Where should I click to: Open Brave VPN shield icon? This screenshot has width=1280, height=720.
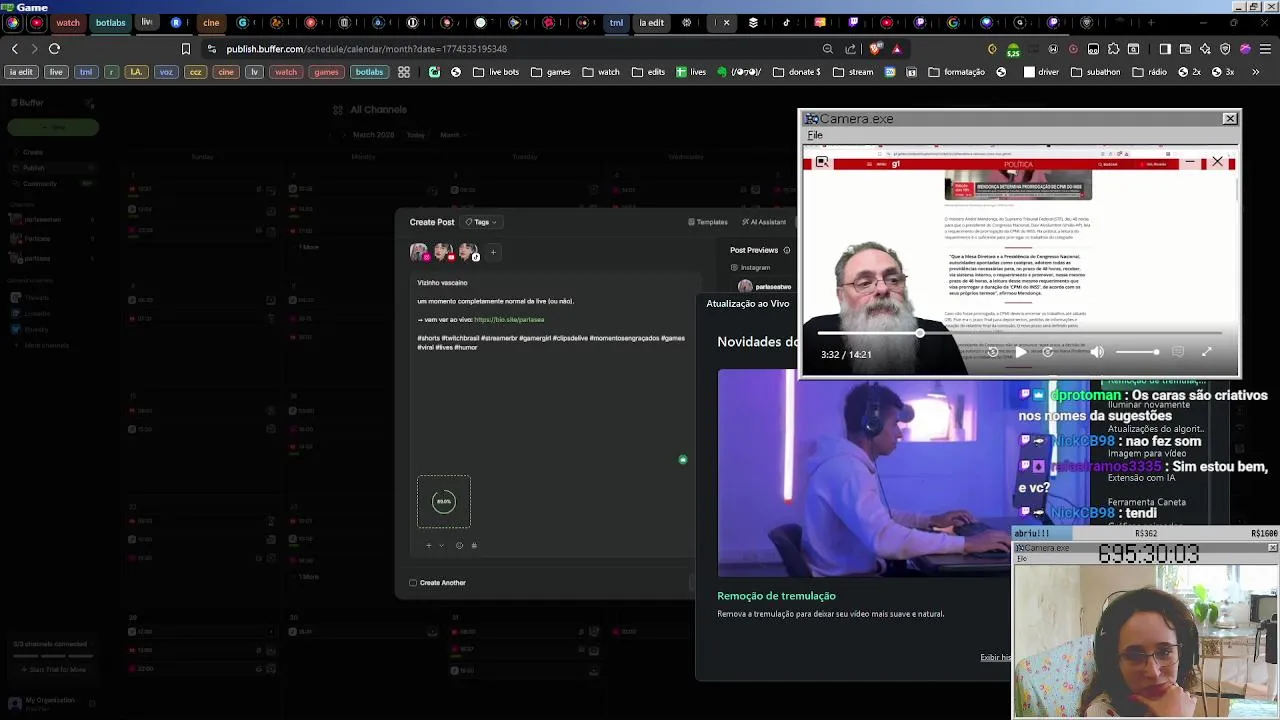click(1225, 48)
